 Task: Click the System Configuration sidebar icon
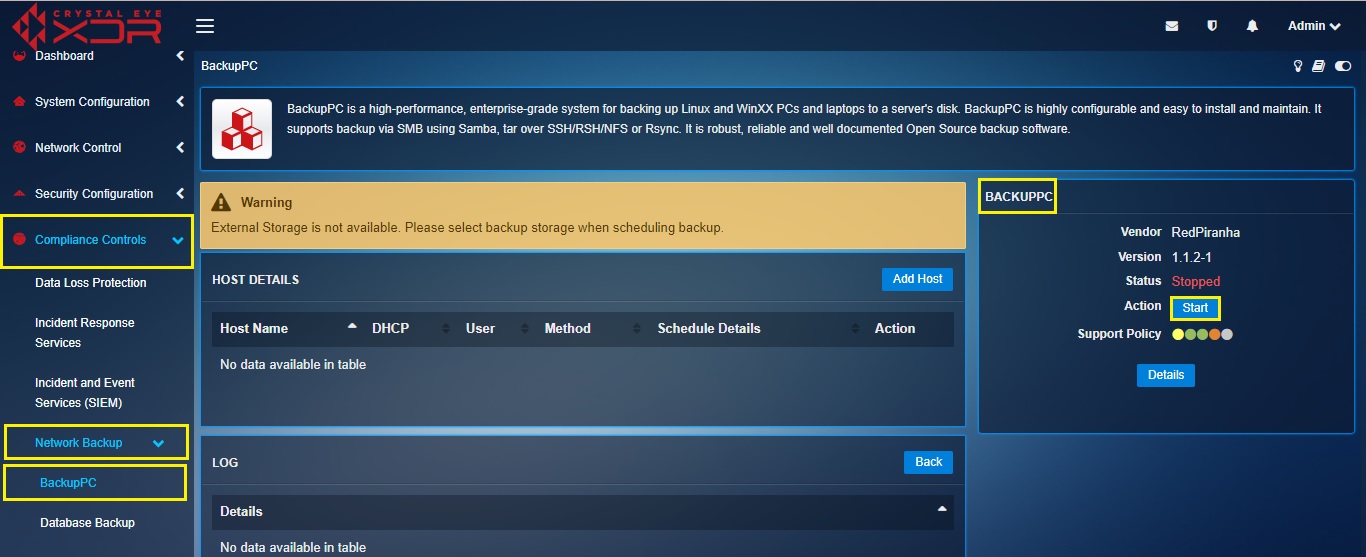(x=18, y=102)
